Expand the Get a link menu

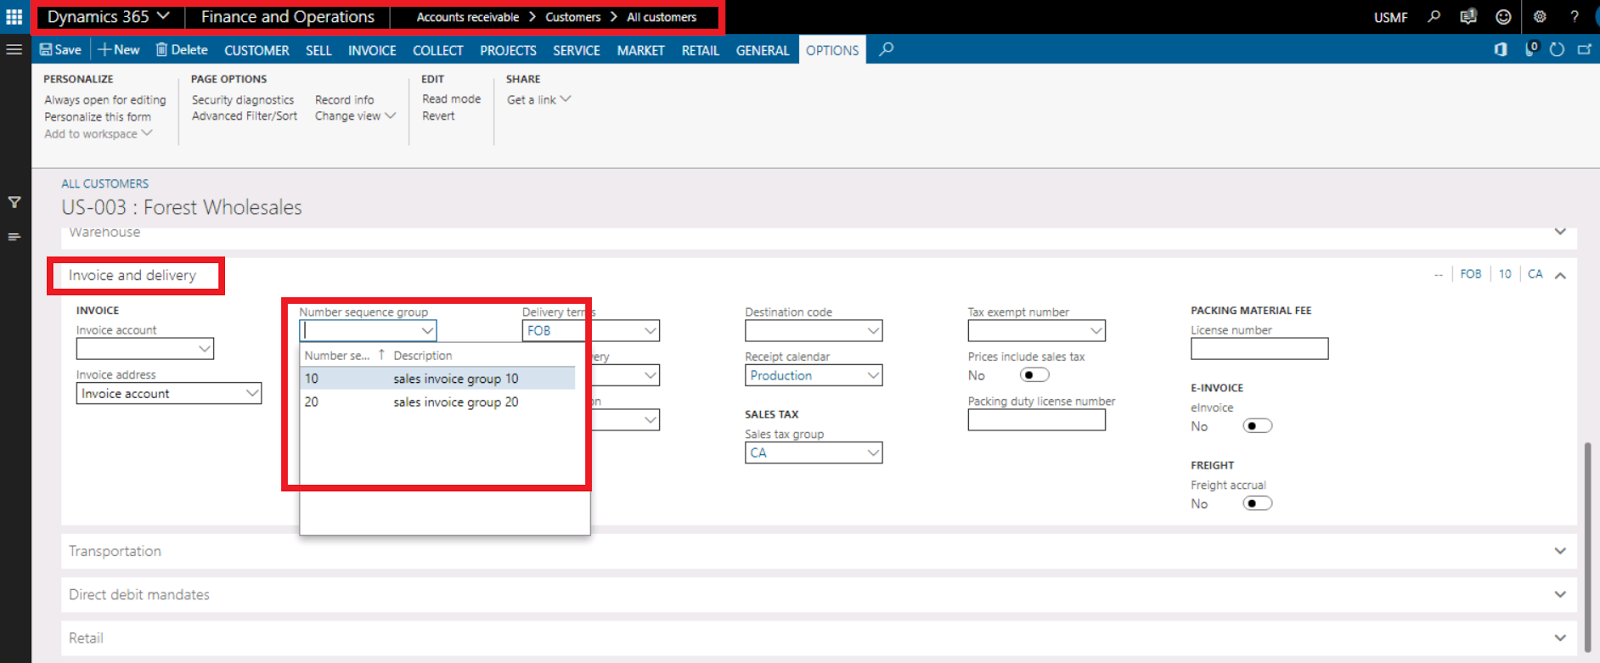pos(538,100)
